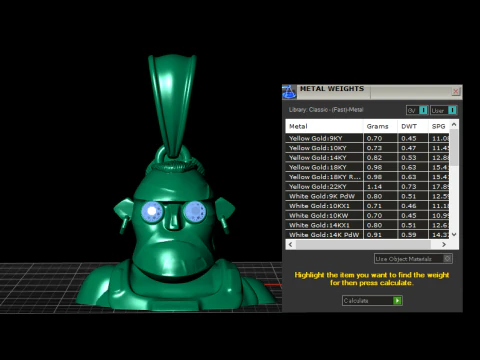The width and height of the screenshot is (480, 360).
Task: Click the scroll down arrow of metal list
Action: [x=454, y=234]
